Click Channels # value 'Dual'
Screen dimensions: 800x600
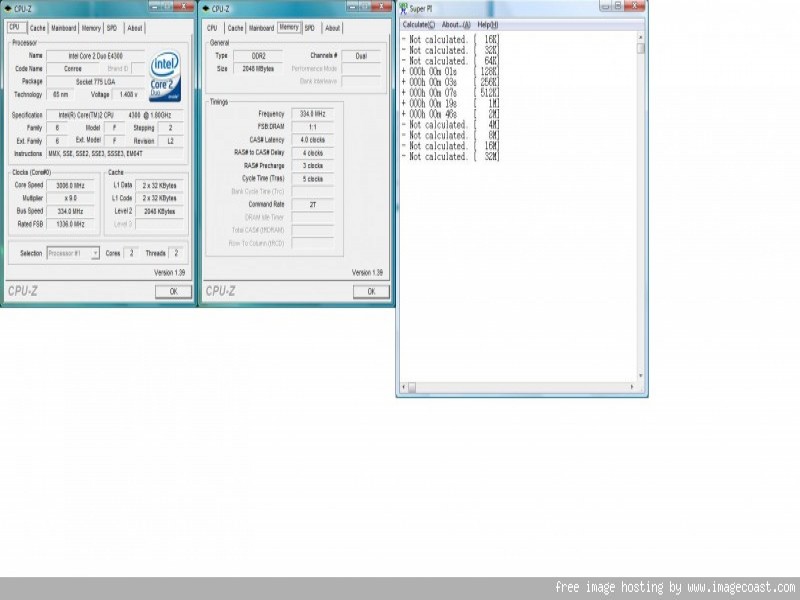(361, 56)
